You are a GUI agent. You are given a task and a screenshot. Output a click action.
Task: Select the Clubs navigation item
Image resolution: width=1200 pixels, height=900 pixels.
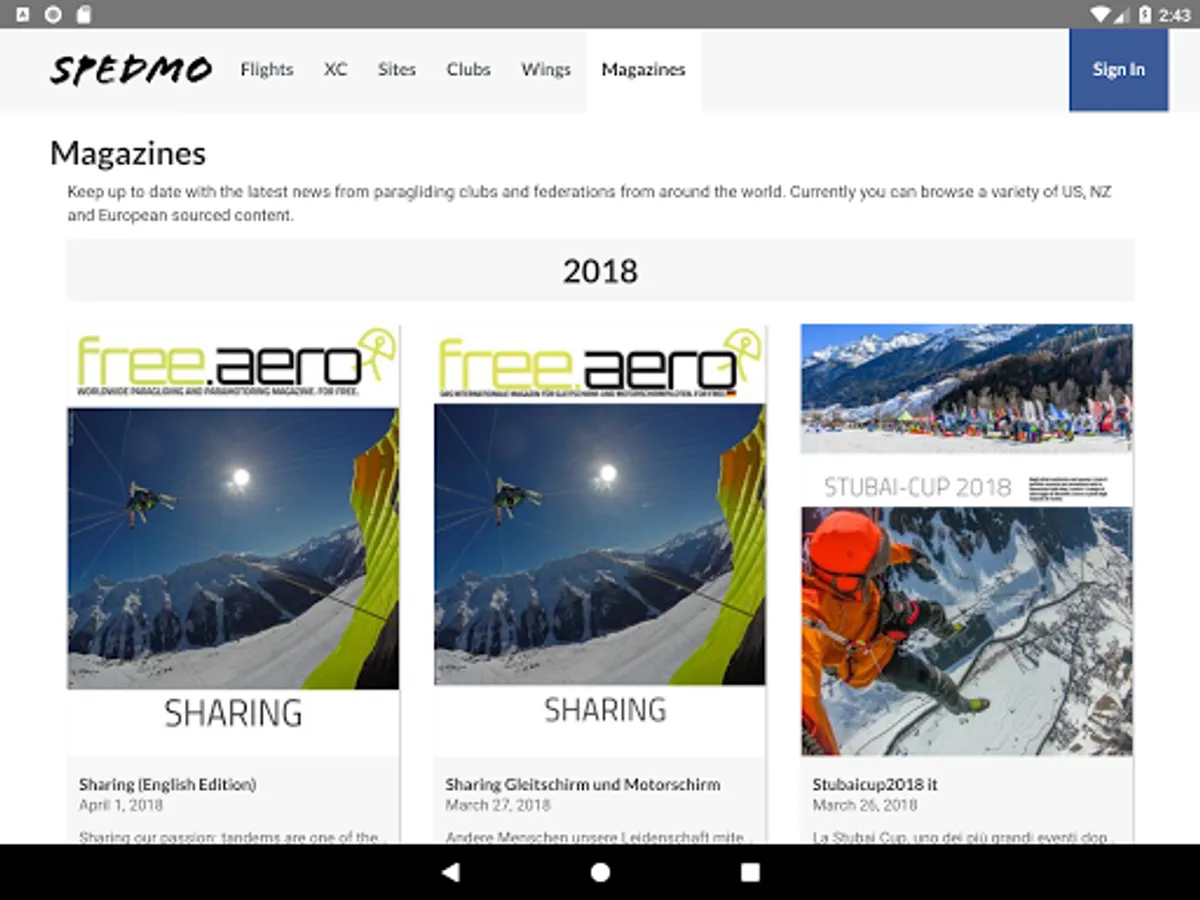469,70
